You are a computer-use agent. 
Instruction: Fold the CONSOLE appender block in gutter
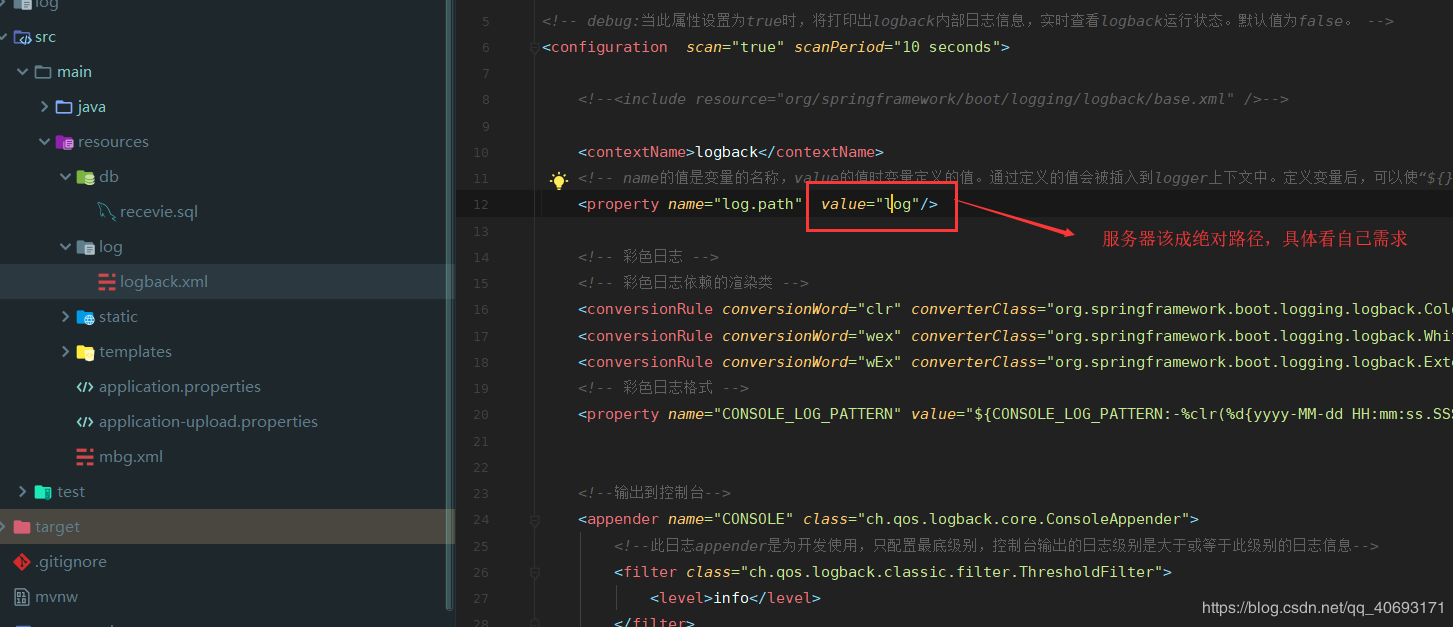pos(535,520)
